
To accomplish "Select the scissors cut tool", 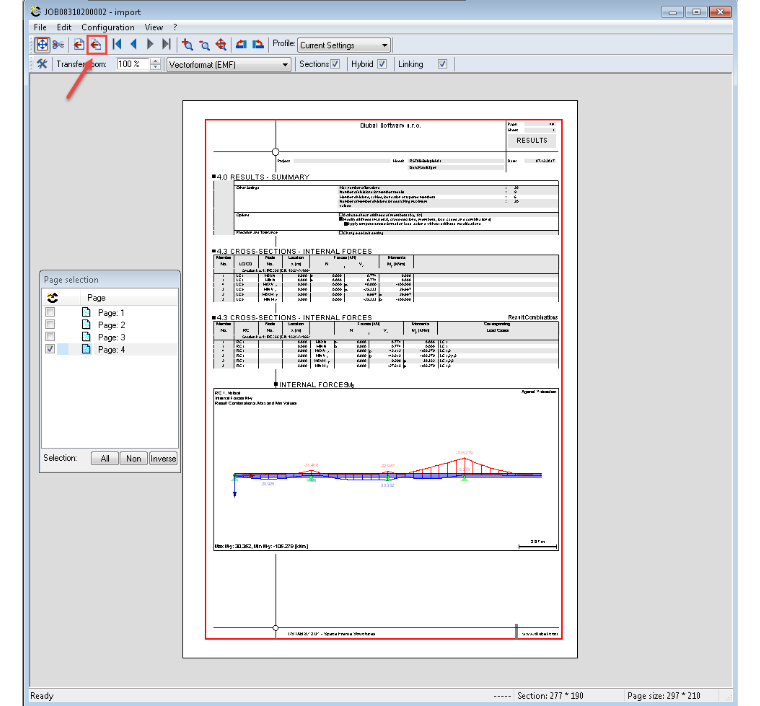I will pos(58,45).
